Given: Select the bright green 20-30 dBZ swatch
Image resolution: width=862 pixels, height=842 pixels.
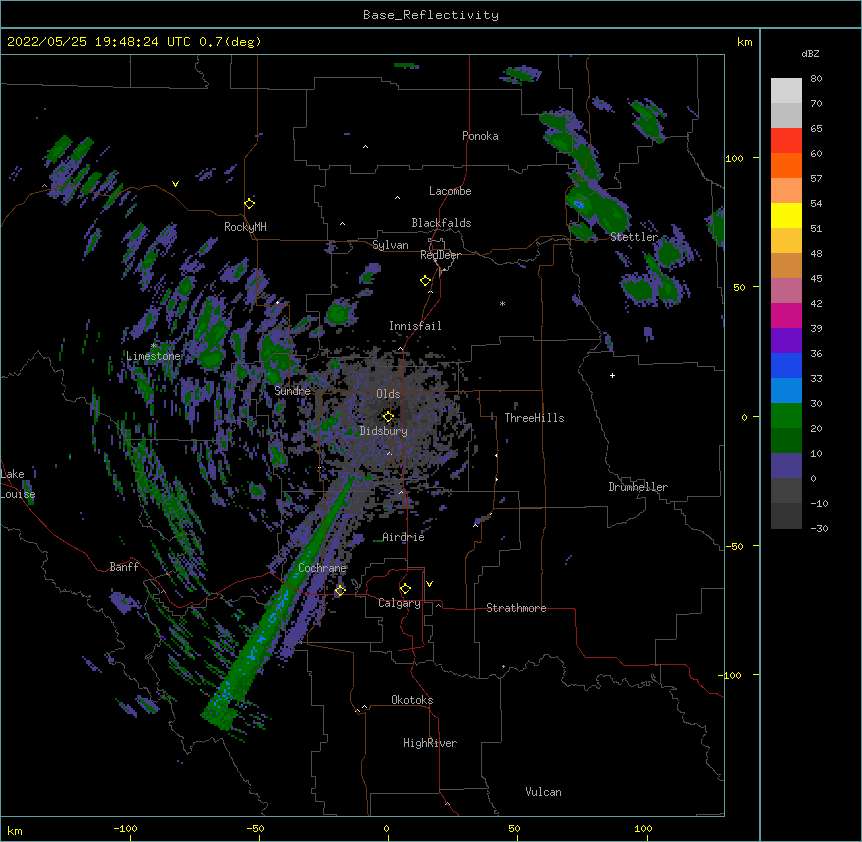Looking at the screenshot, I should 786,416.
